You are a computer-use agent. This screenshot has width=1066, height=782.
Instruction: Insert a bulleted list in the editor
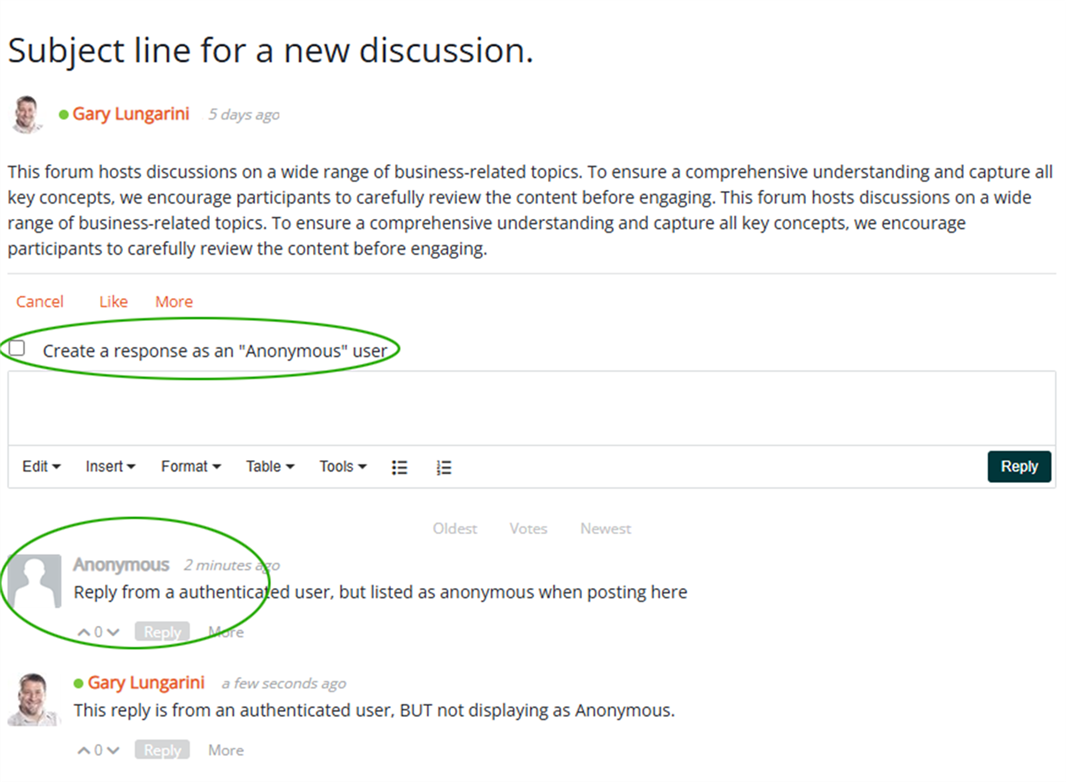coord(400,467)
